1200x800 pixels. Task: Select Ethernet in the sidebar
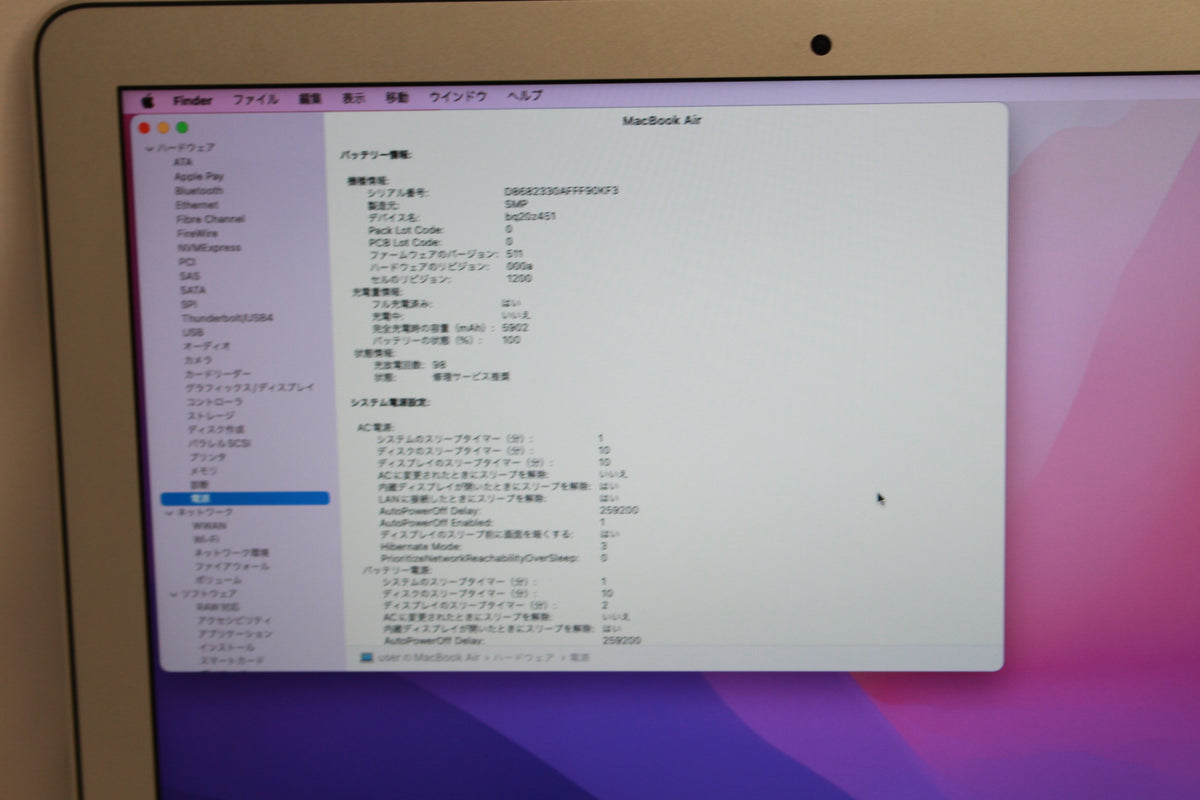tap(197, 205)
